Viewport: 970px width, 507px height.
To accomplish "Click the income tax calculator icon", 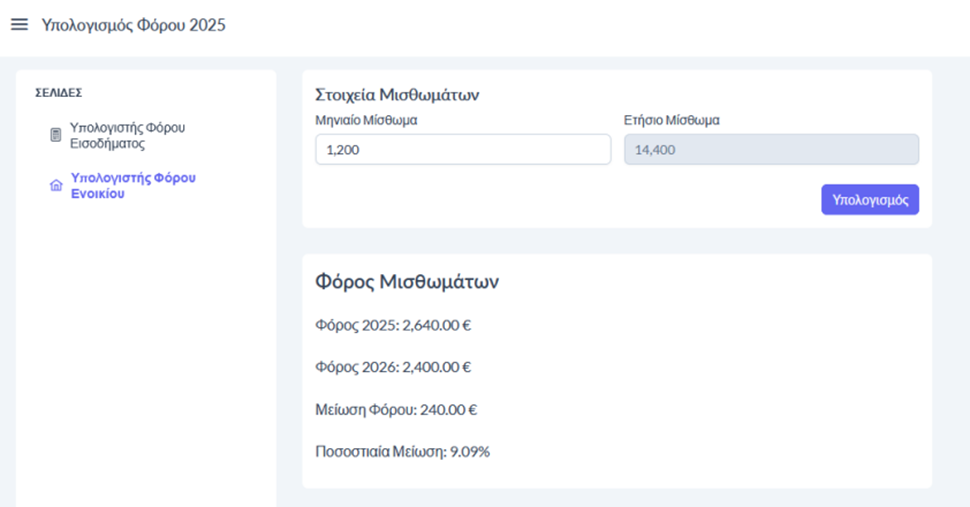I will [x=56, y=135].
